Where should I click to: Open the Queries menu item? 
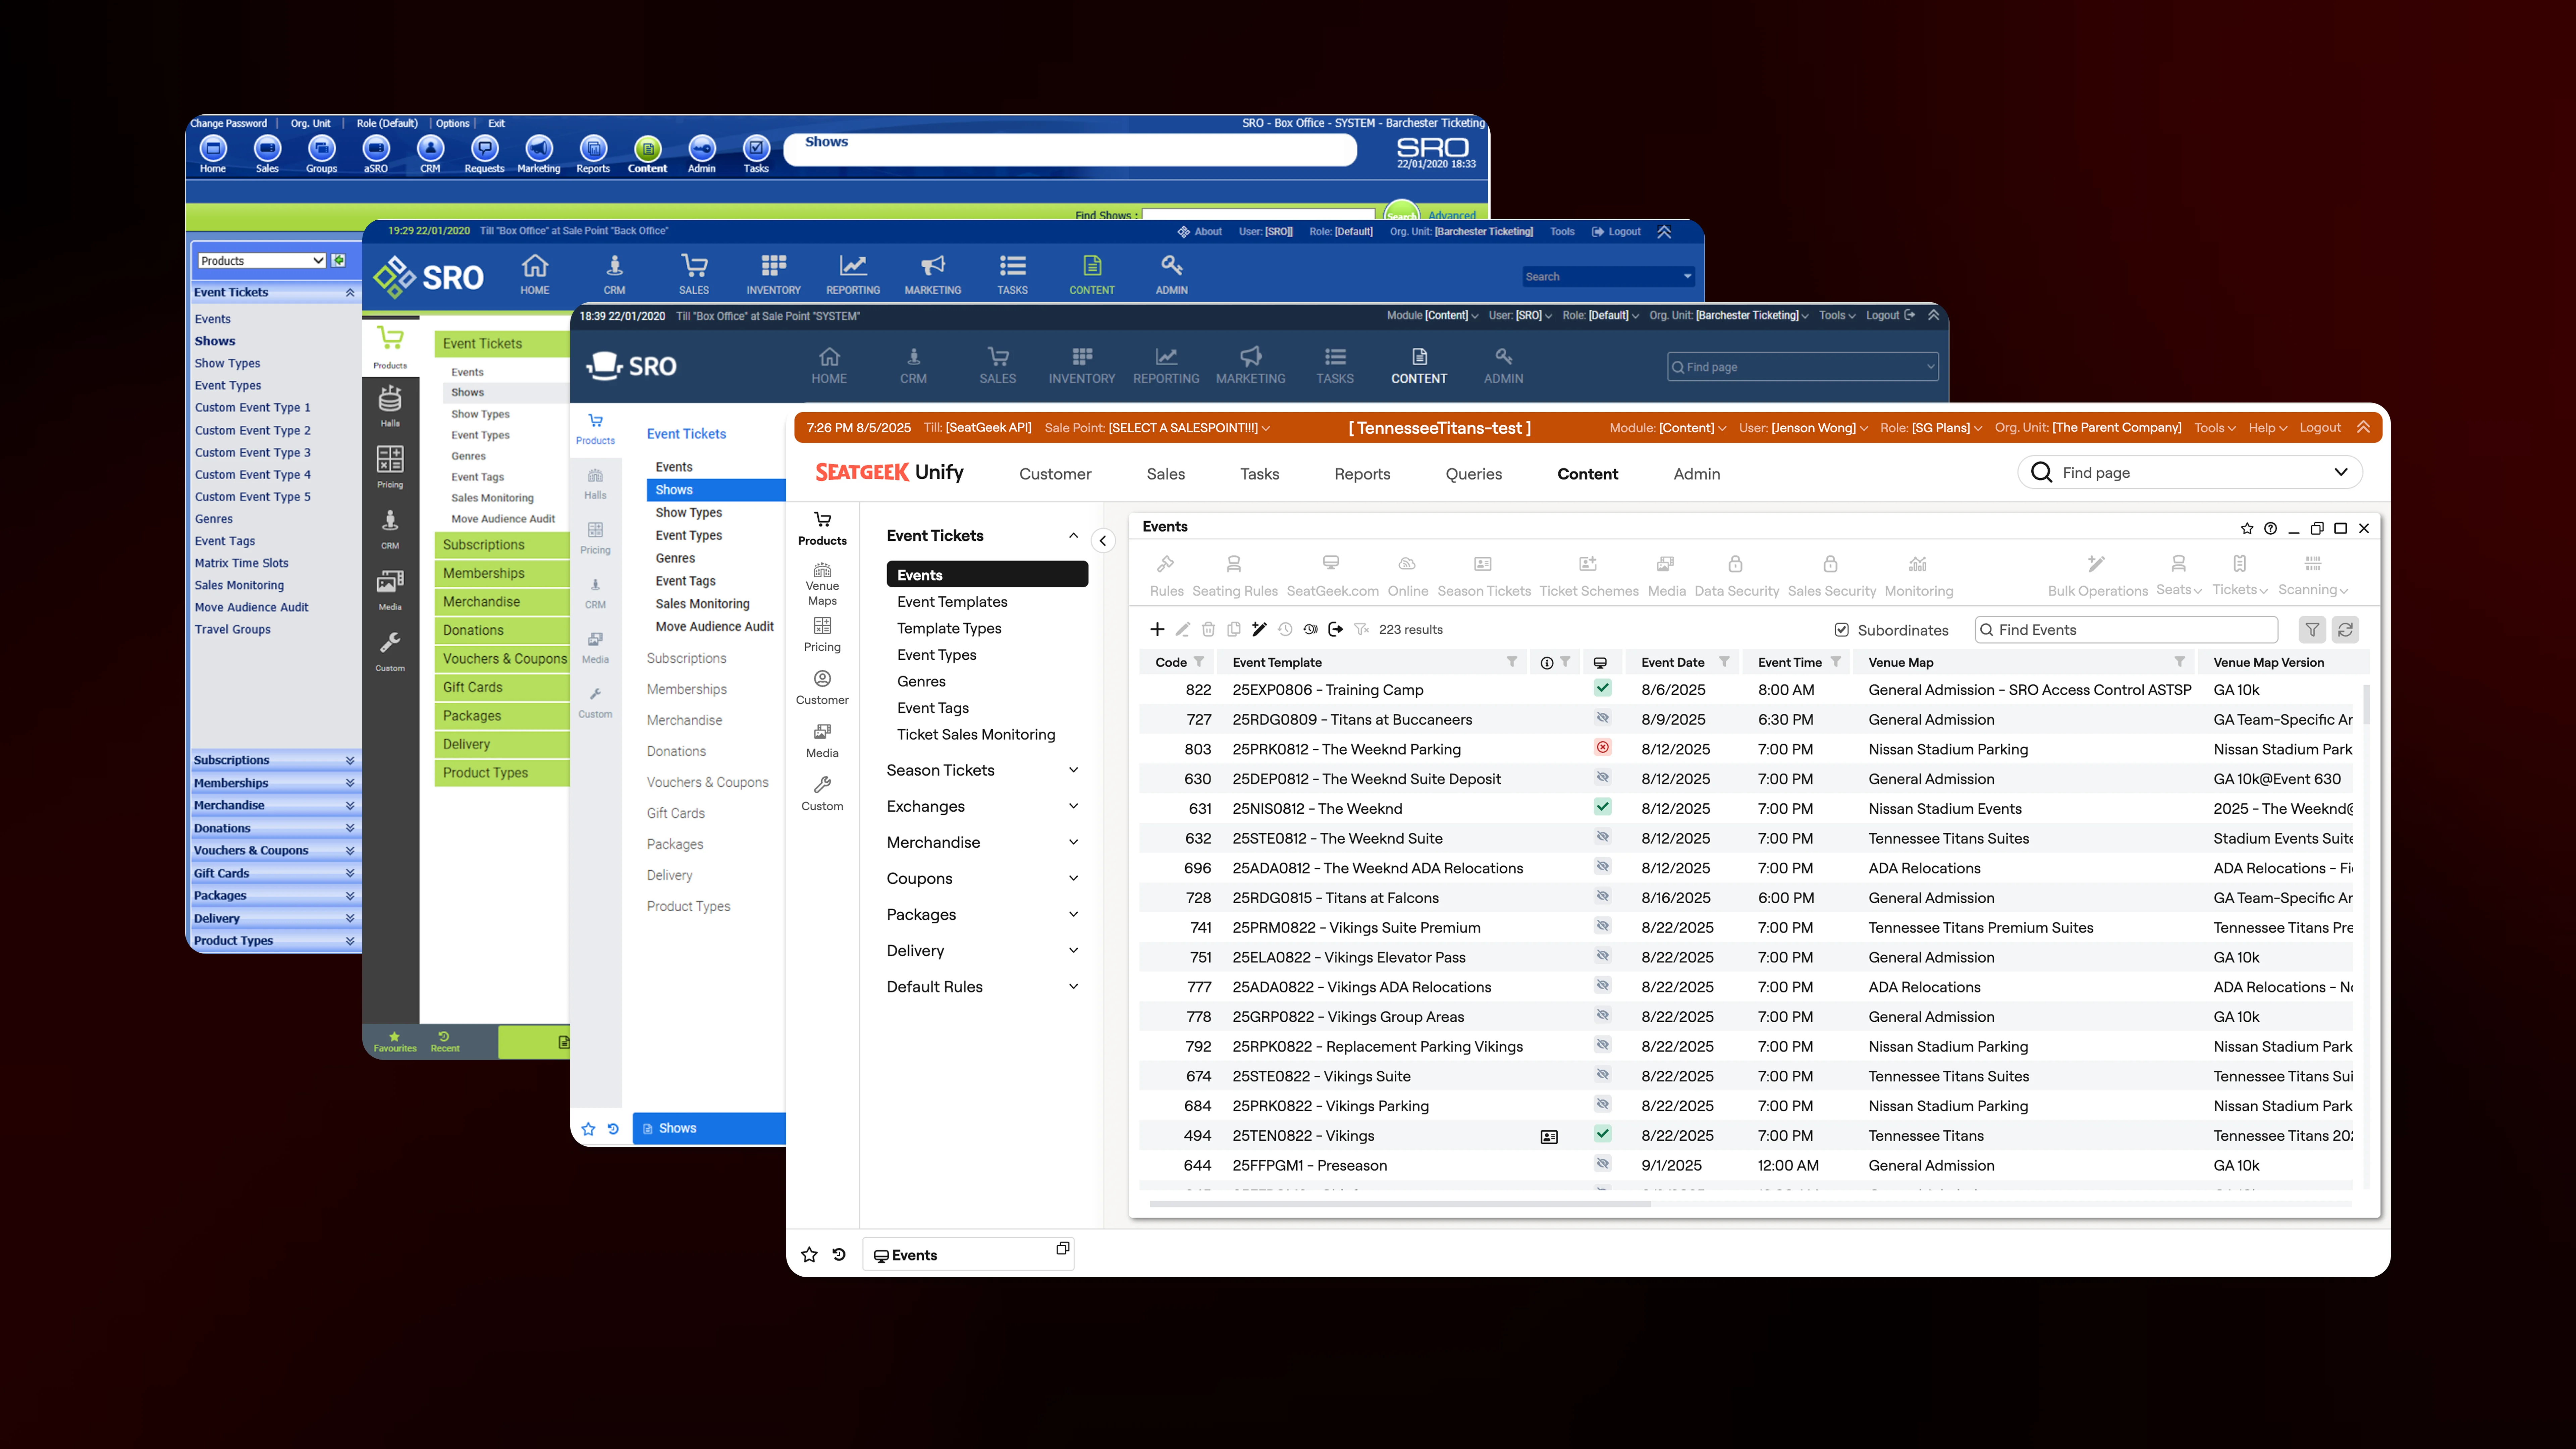(1474, 474)
